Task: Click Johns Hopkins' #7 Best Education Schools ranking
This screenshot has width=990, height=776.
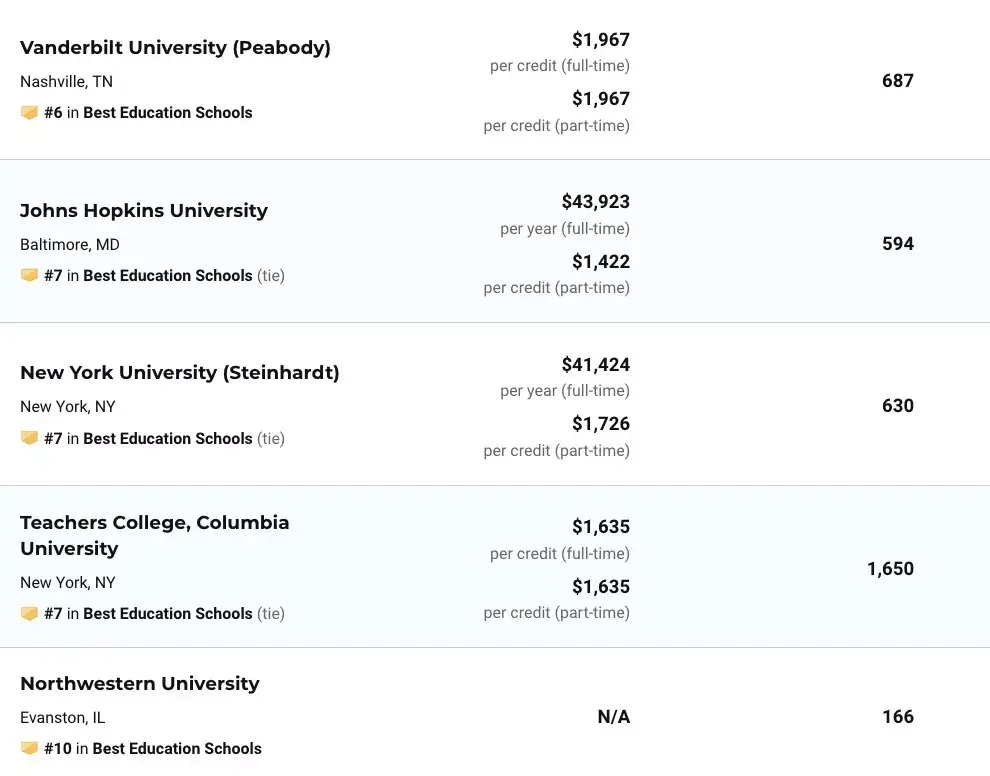Action: [x=148, y=275]
